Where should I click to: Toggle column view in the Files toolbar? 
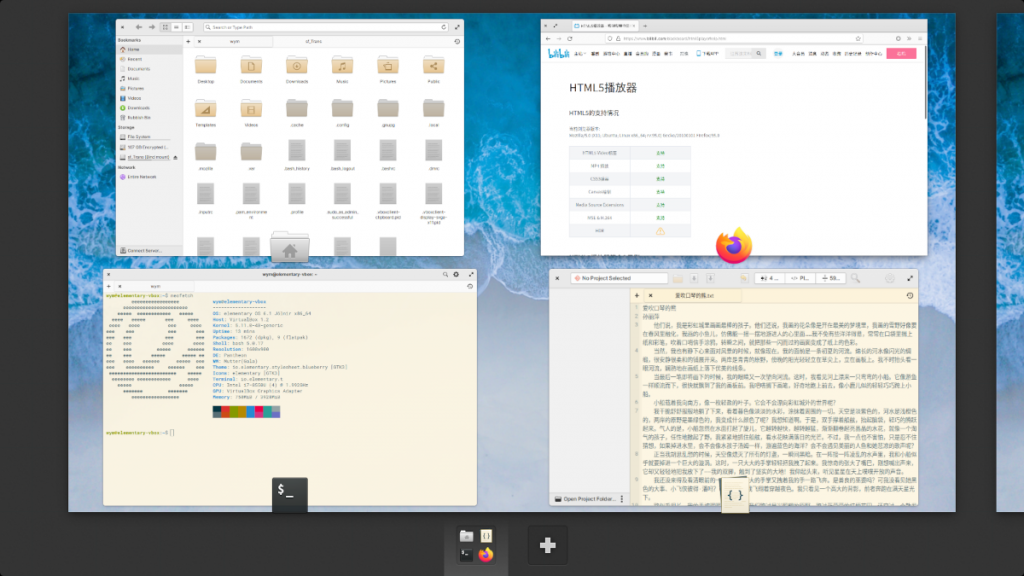(x=186, y=27)
